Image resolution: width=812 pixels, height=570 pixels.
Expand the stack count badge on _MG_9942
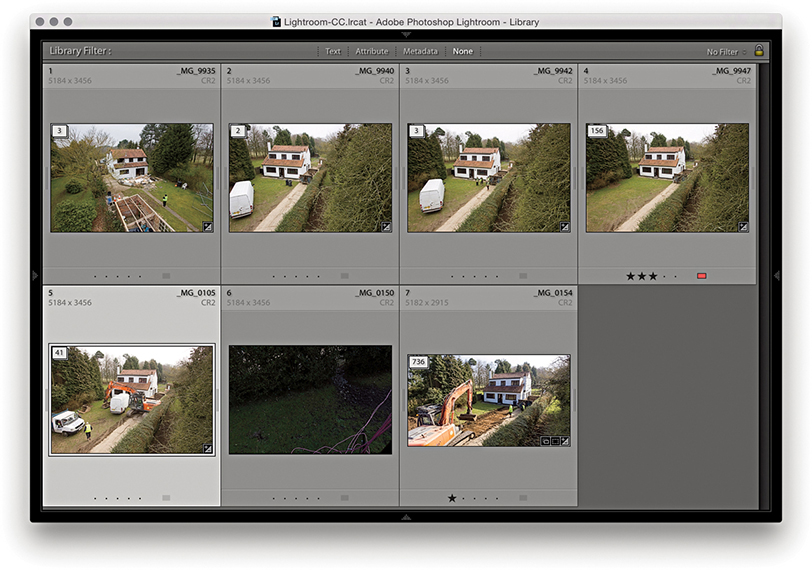tap(416, 130)
